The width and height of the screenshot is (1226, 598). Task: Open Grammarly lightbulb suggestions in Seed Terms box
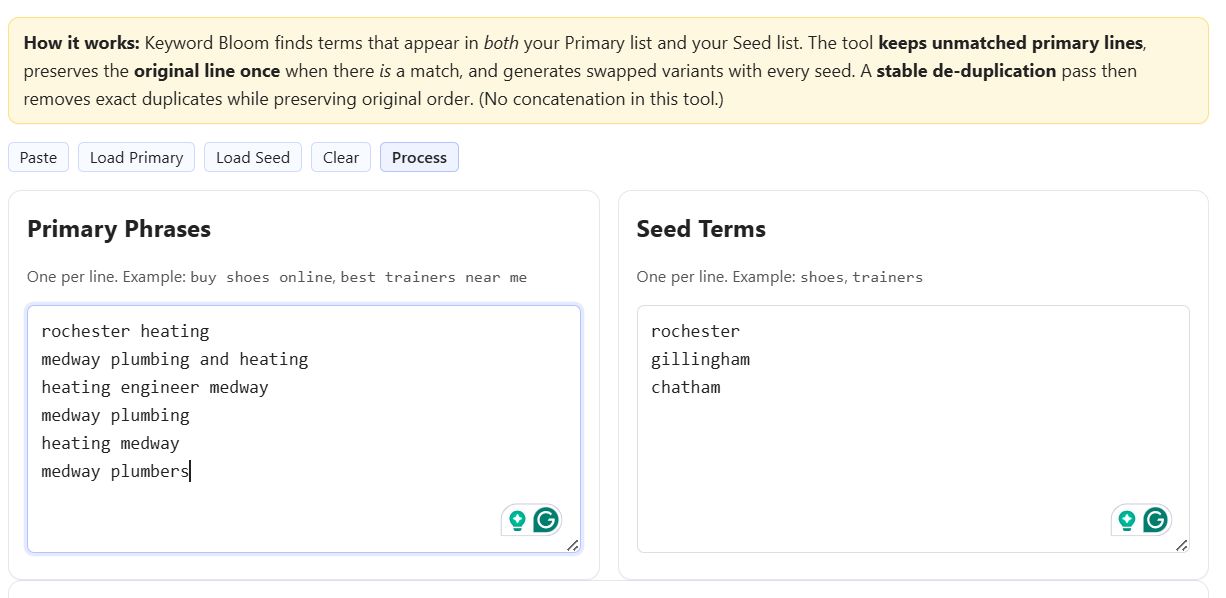(1127, 520)
